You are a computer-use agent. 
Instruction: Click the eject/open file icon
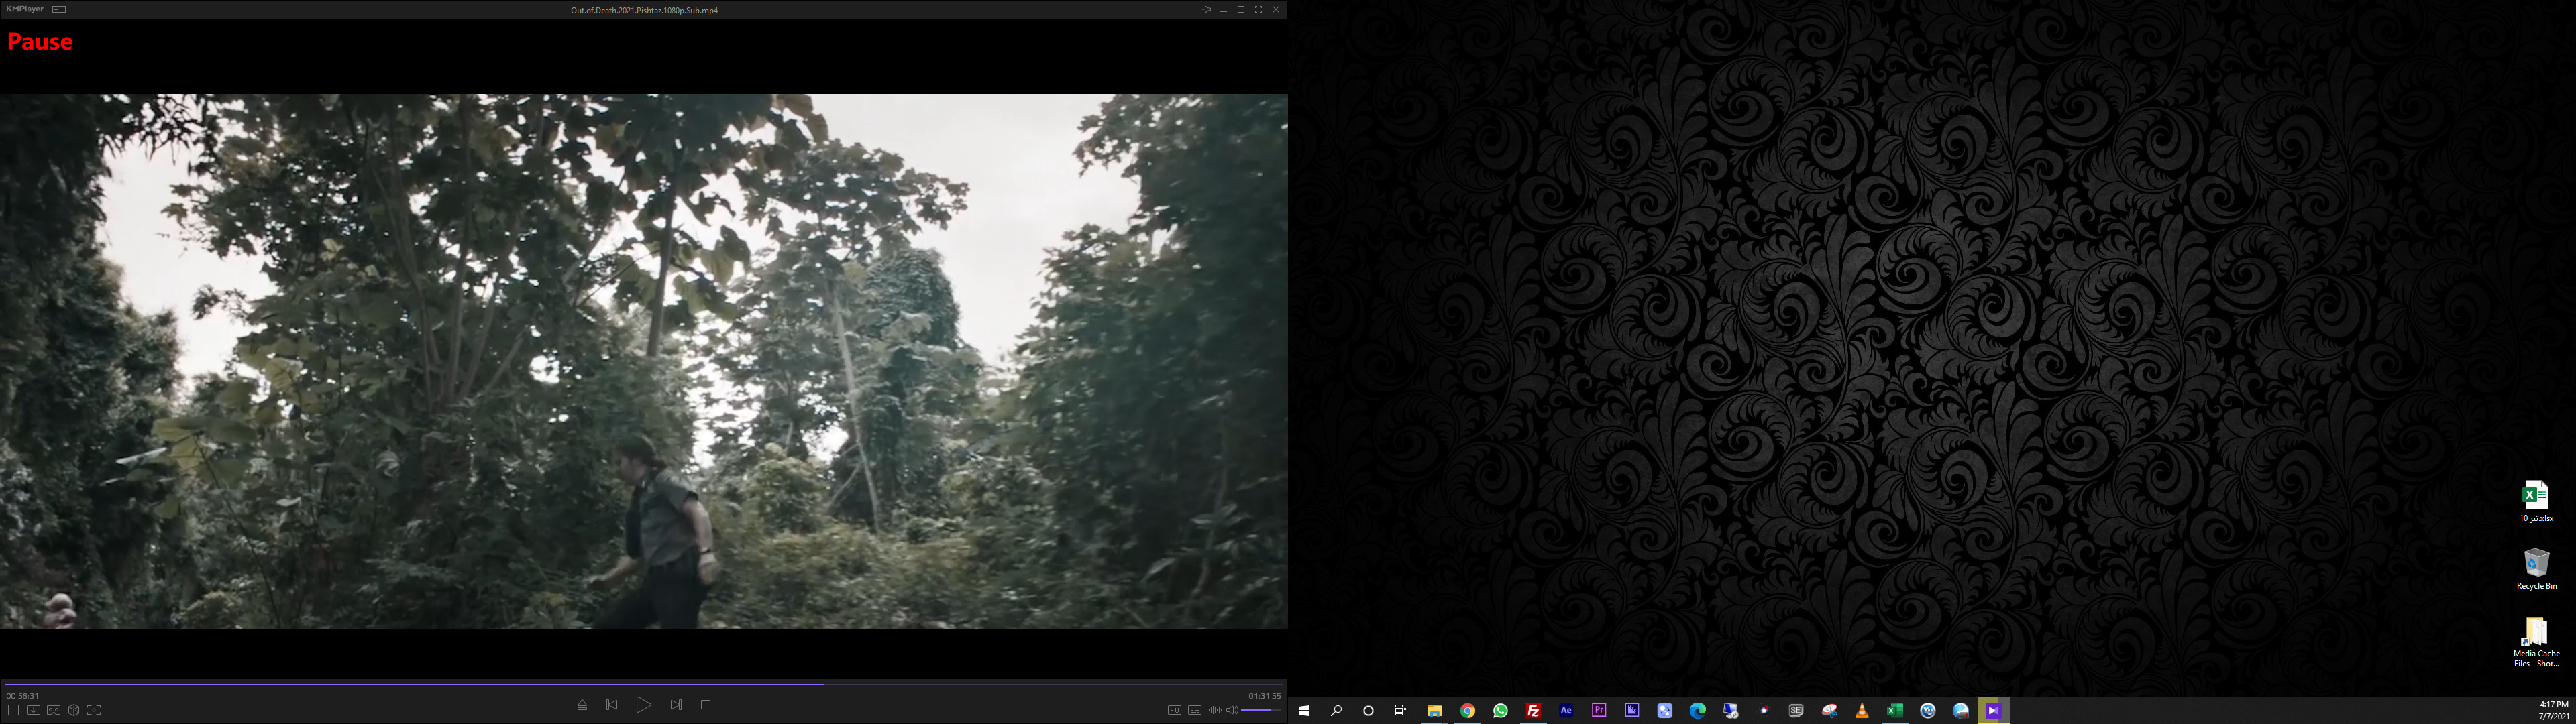pyautogui.click(x=582, y=705)
